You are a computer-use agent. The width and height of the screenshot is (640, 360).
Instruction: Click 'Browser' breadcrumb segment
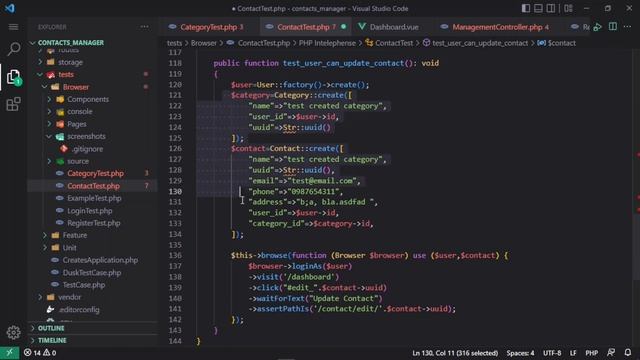(x=204, y=43)
